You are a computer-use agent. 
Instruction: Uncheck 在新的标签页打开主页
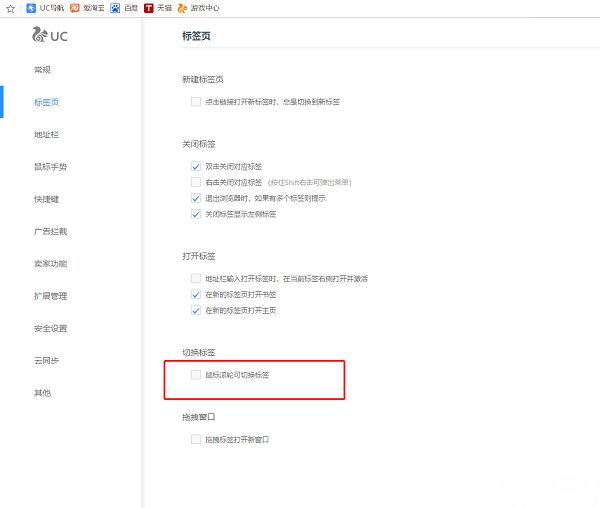pyautogui.click(x=196, y=310)
